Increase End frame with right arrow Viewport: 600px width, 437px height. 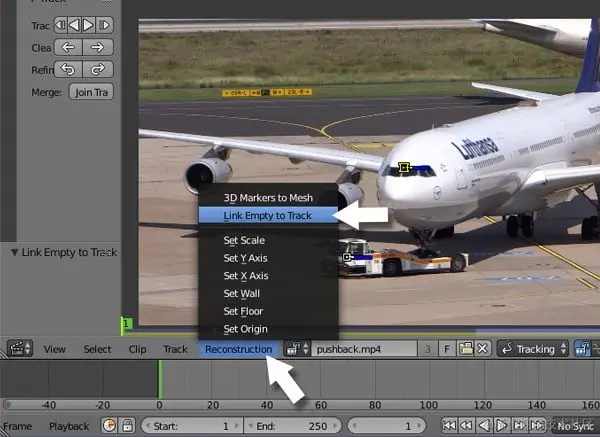coord(336,426)
